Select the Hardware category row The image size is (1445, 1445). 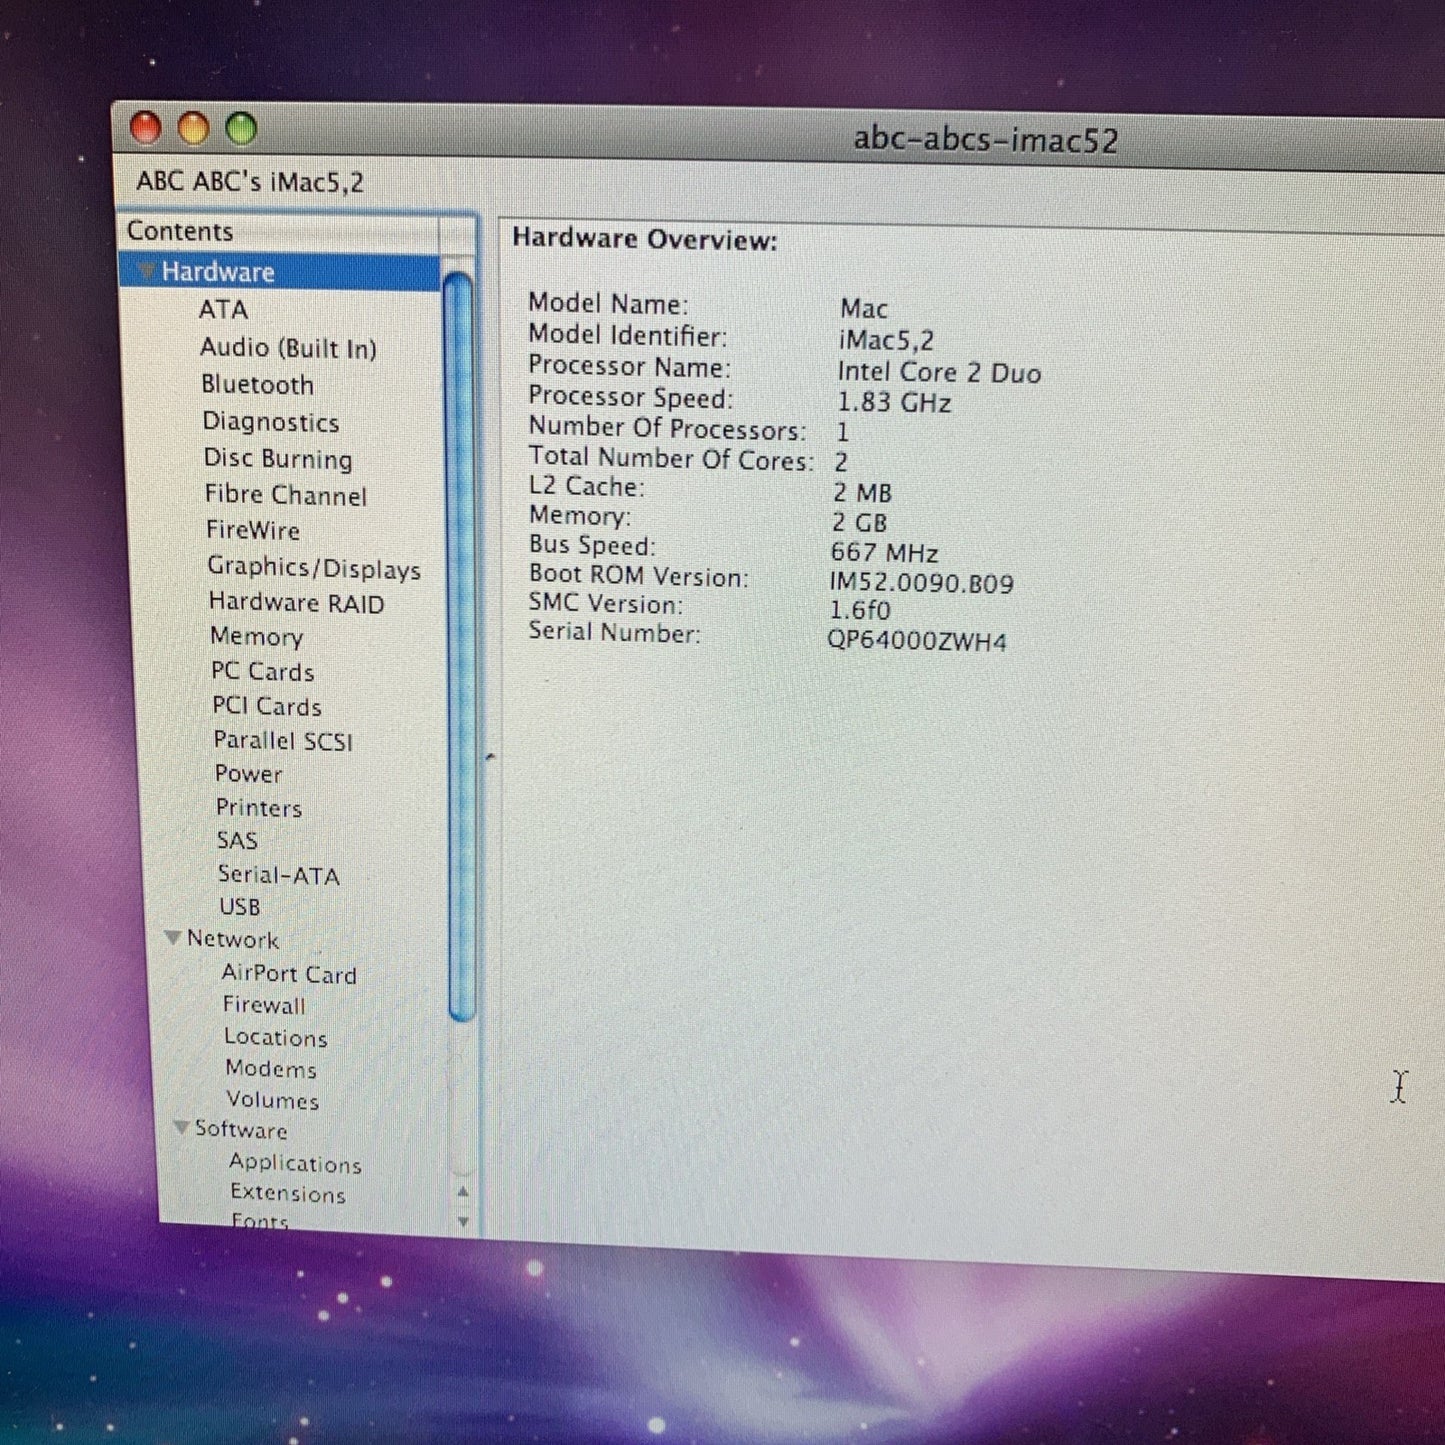click(x=279, y=272)
